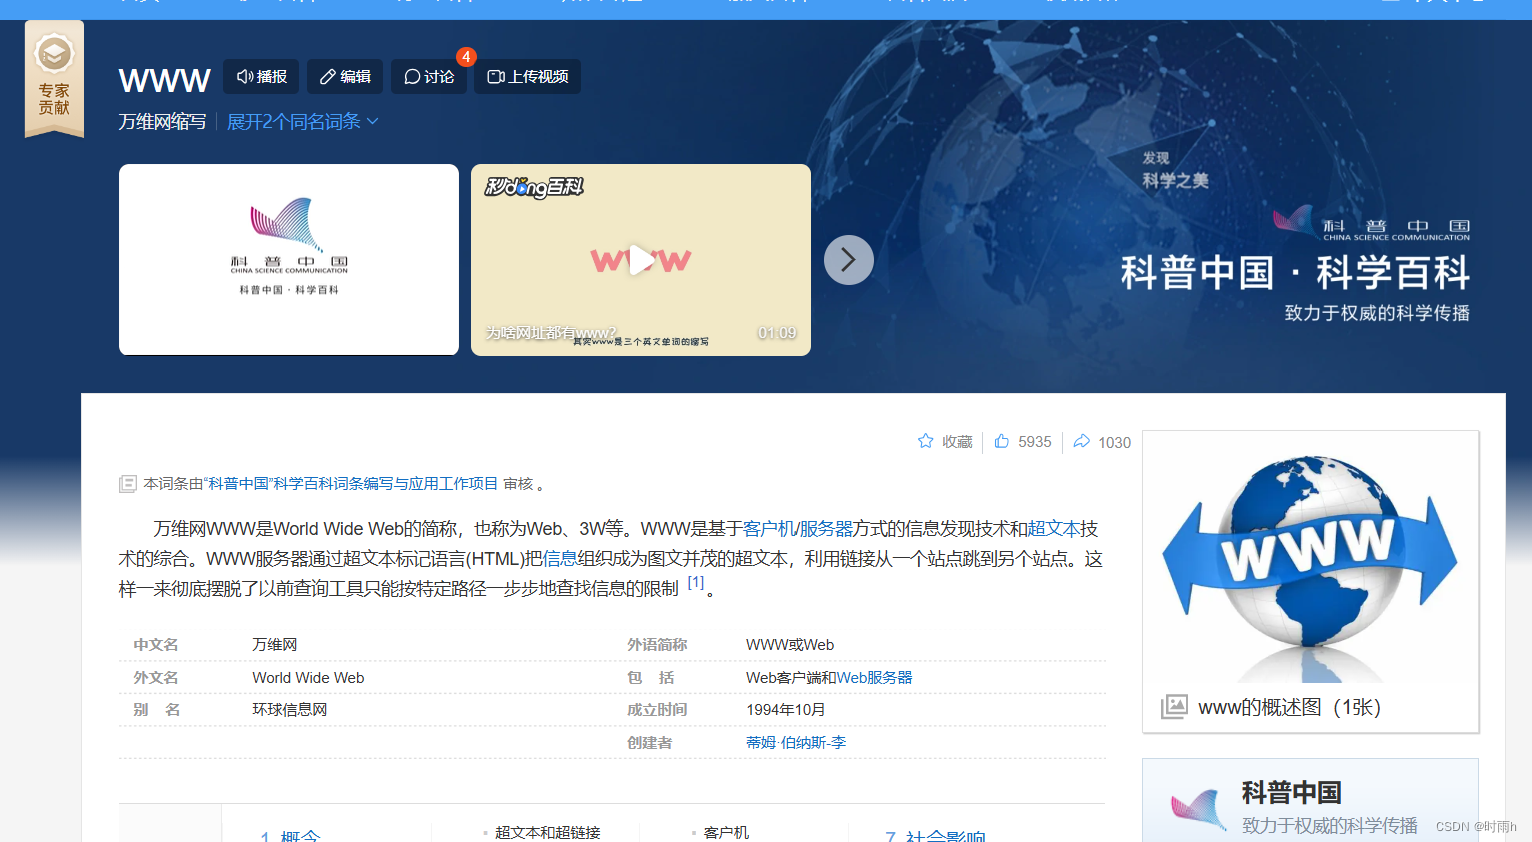
Task: Open the 蒂姆·伯纳斯-李 creator link
Action: point(796,743)
